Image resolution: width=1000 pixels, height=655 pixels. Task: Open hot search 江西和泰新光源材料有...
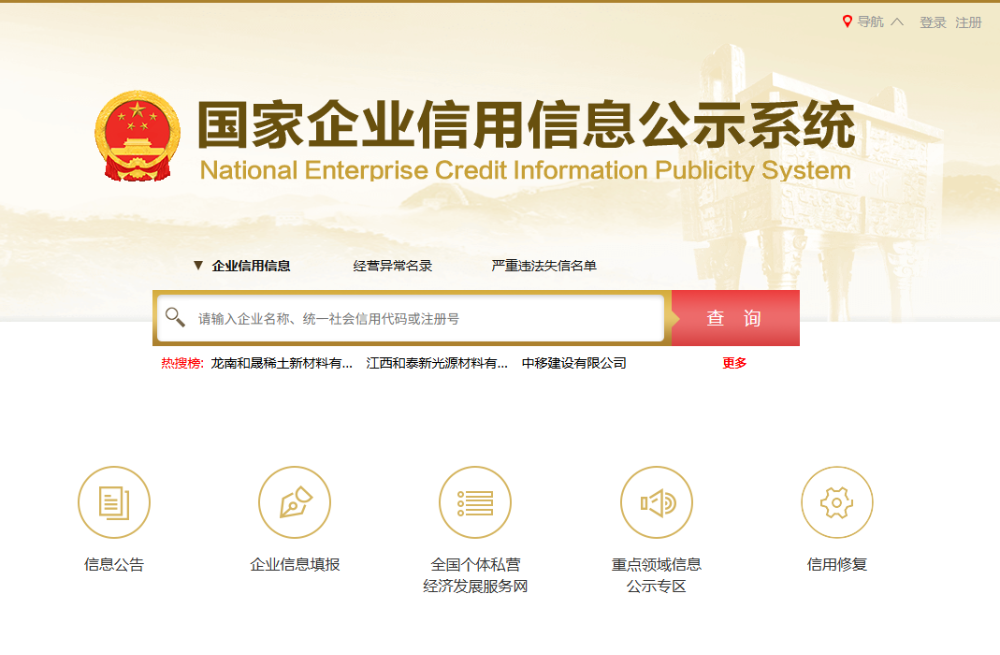[437, 364]
